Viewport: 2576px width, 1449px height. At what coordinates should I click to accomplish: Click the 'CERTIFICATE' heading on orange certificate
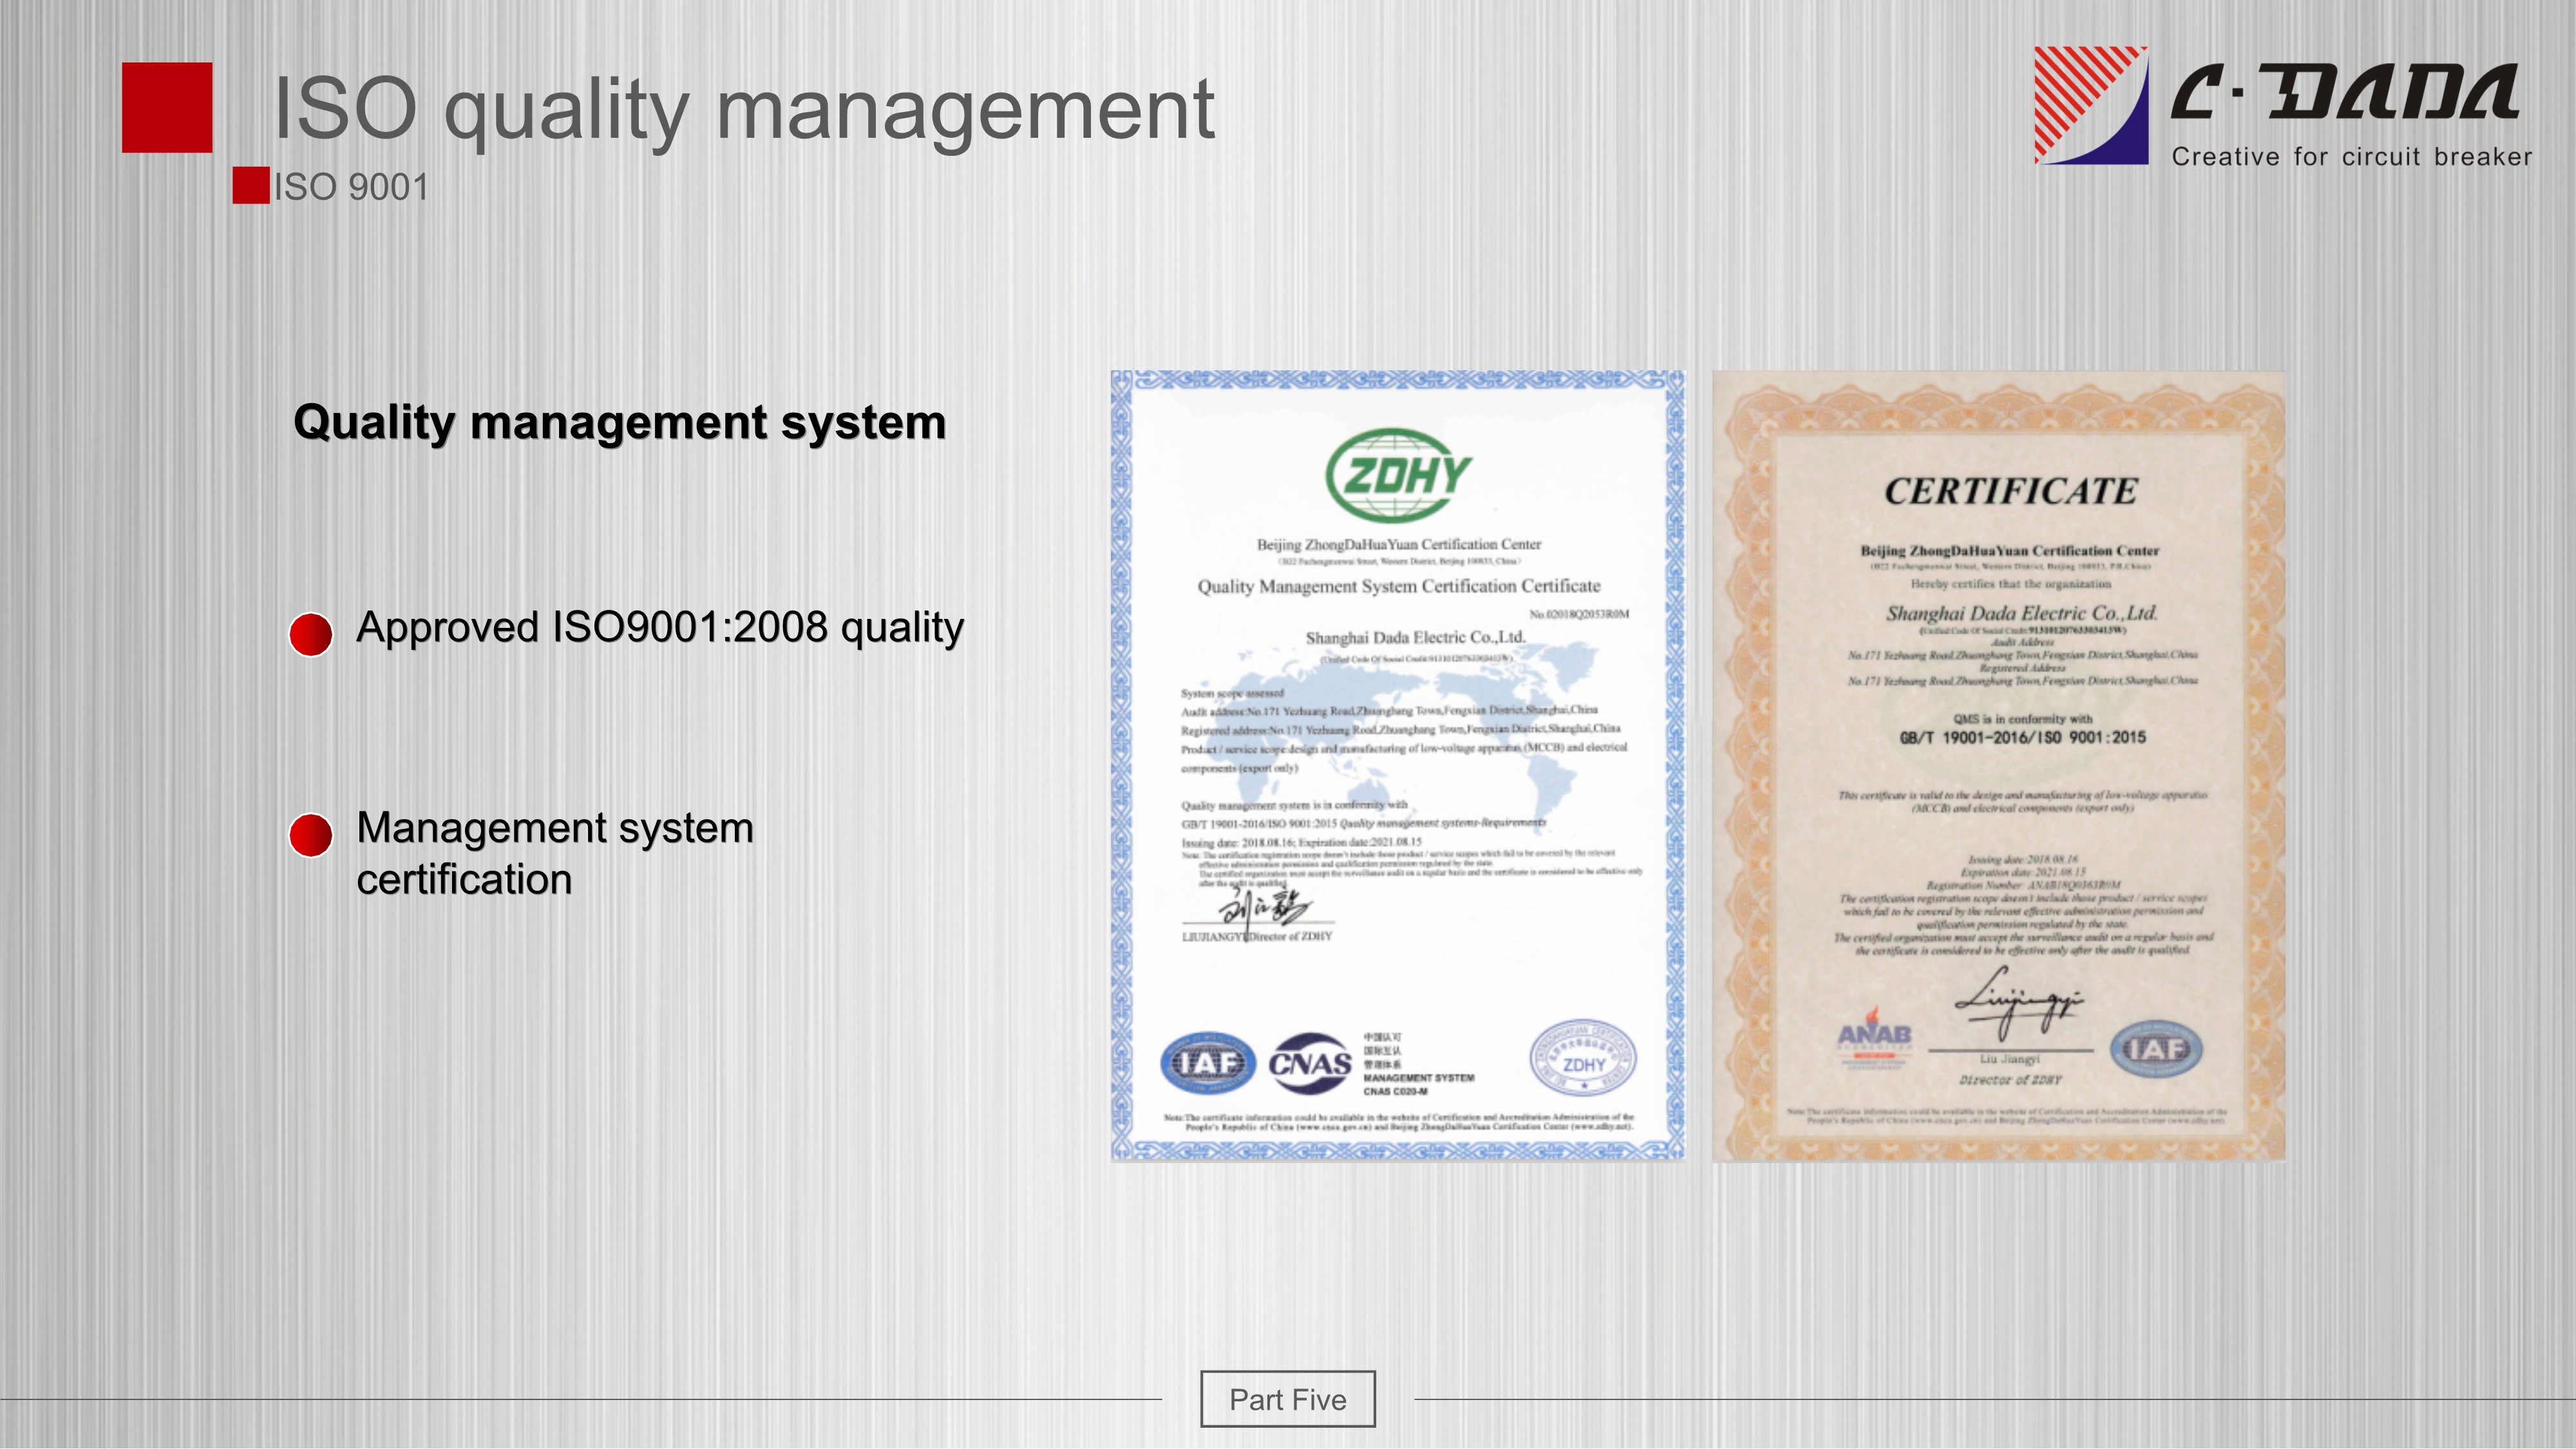(2011, 492)
